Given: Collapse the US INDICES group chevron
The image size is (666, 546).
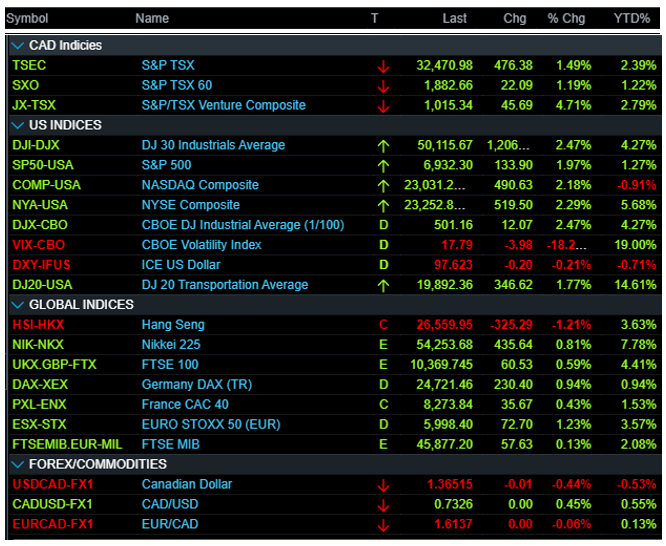Looking at the screenshot, I should tap(17, 125).
